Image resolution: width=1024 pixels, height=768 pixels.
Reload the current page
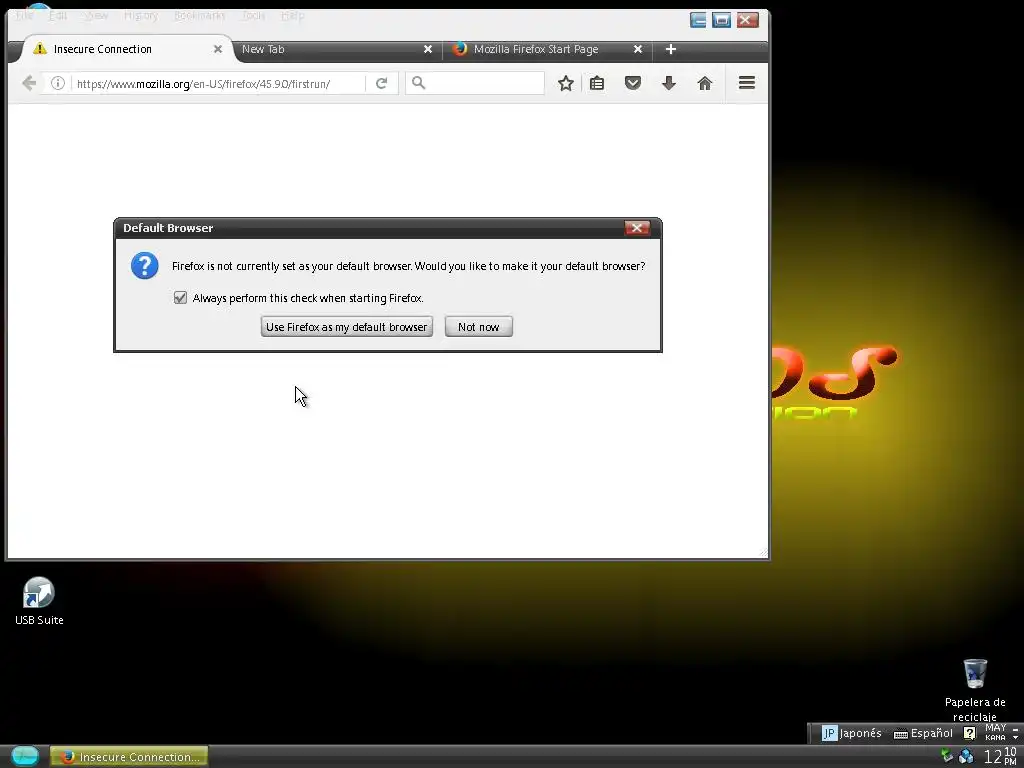click(x=381, y=83)
